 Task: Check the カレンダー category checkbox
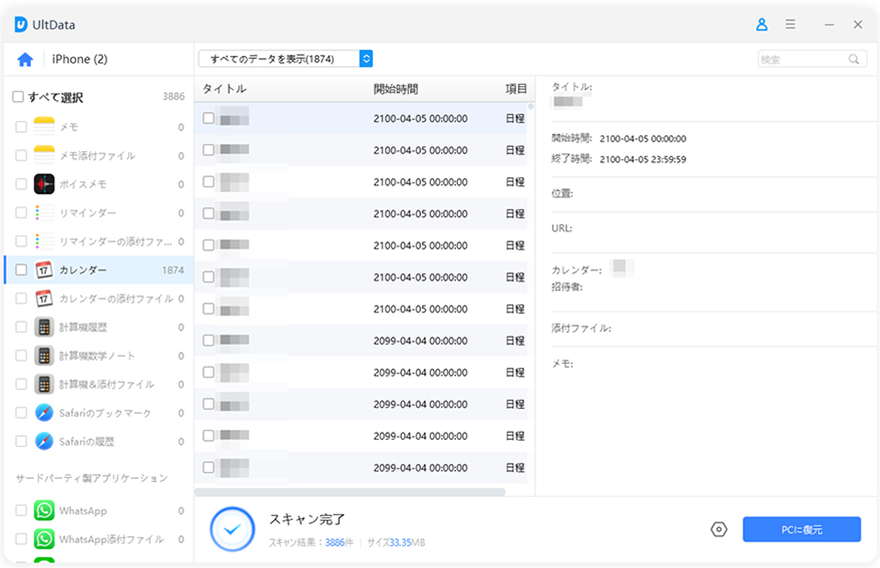(21, 270)
